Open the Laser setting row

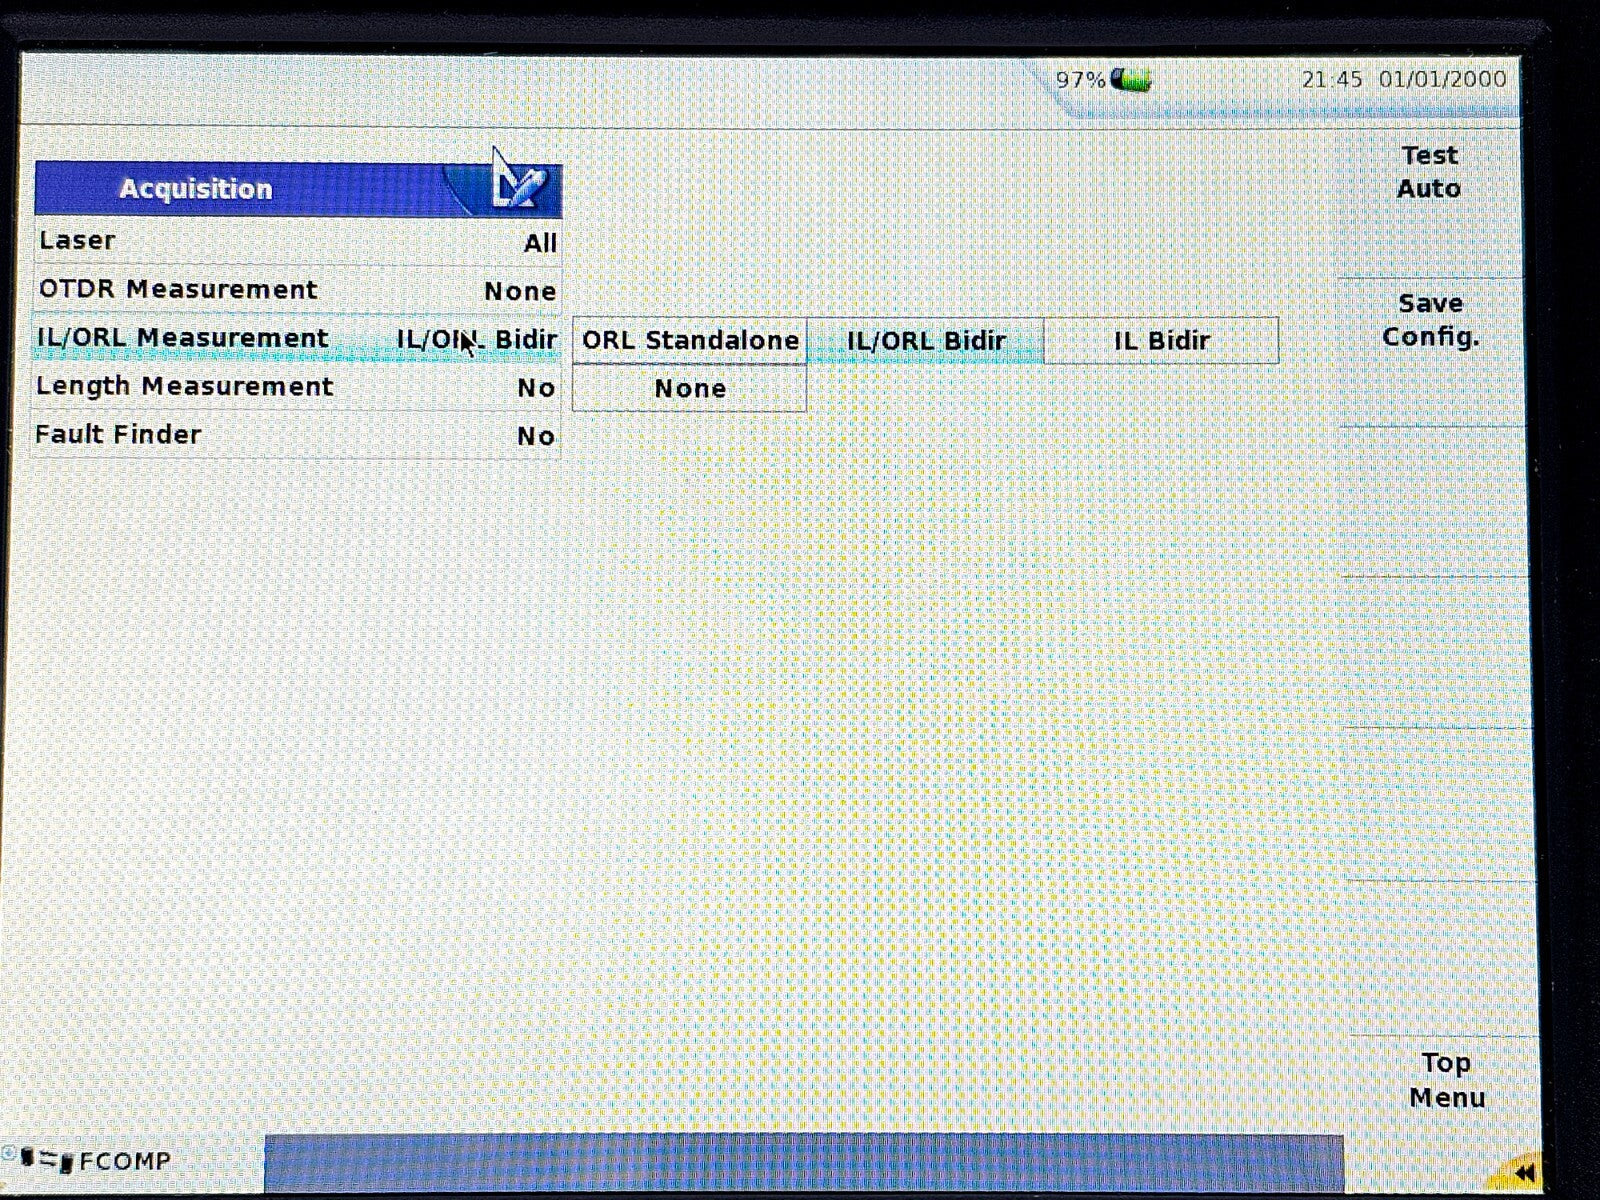click(x=297, y=242)
